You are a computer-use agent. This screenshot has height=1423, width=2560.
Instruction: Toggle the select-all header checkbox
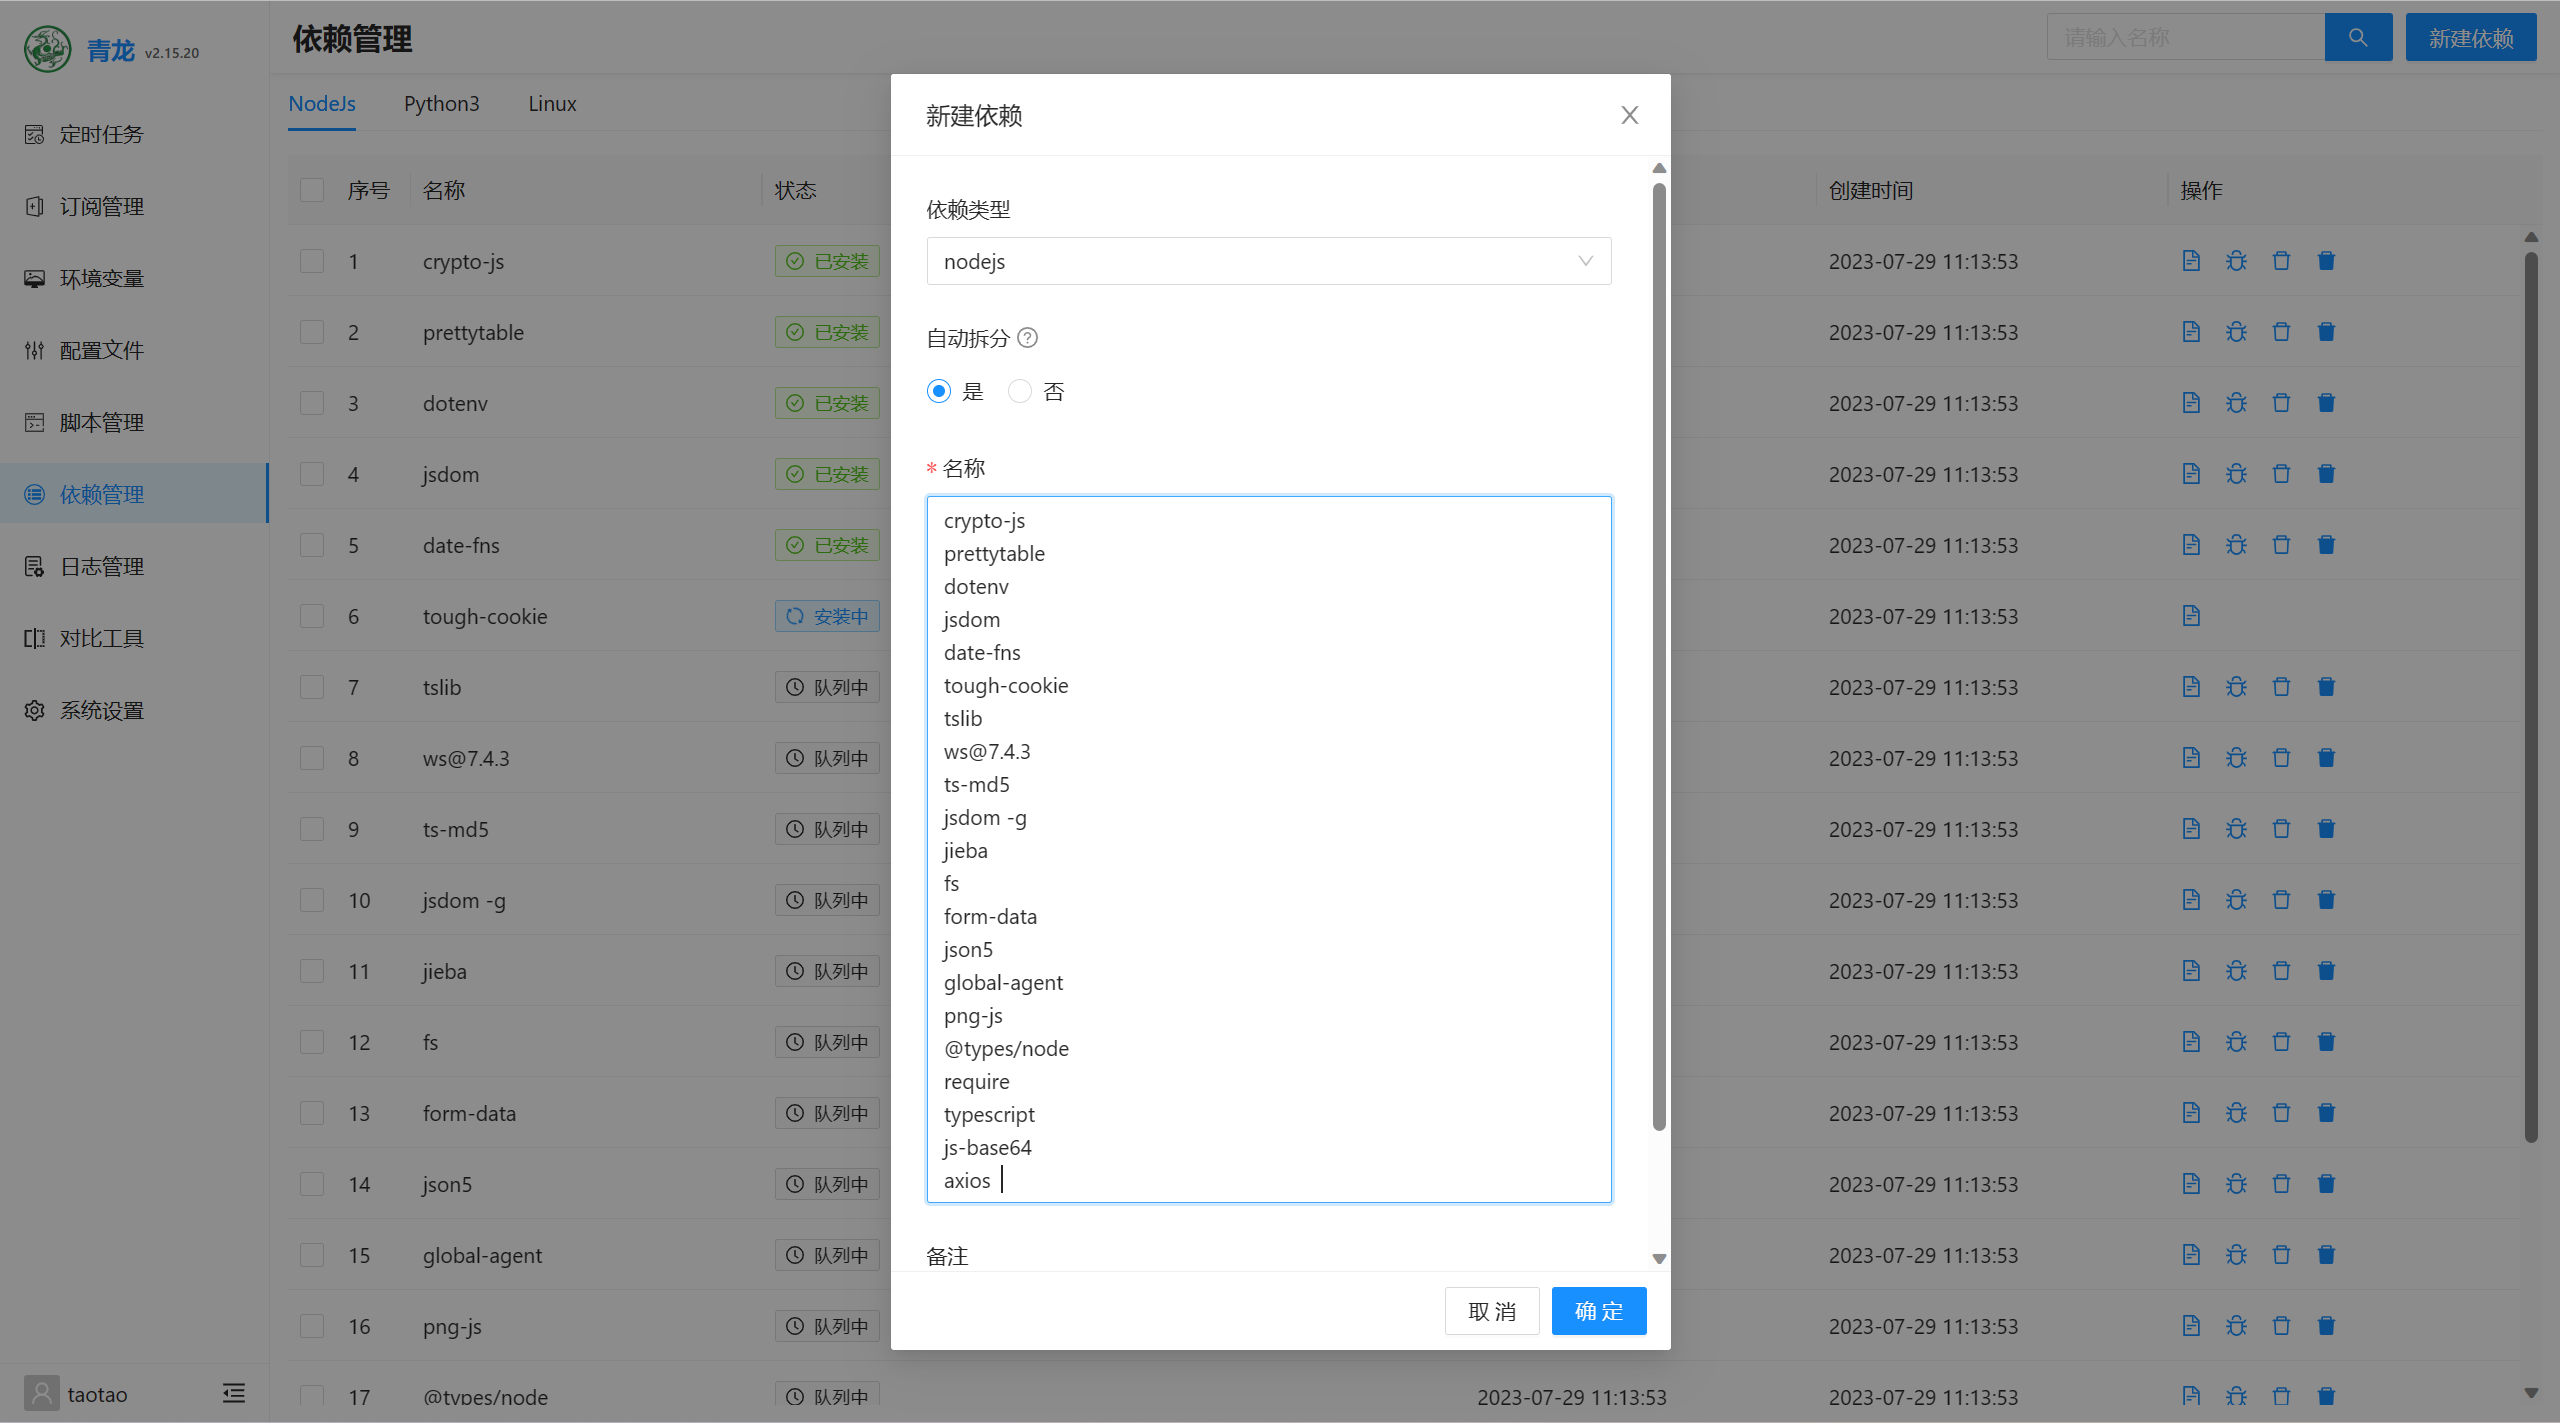pyautogui.click(x=312, y=190)
